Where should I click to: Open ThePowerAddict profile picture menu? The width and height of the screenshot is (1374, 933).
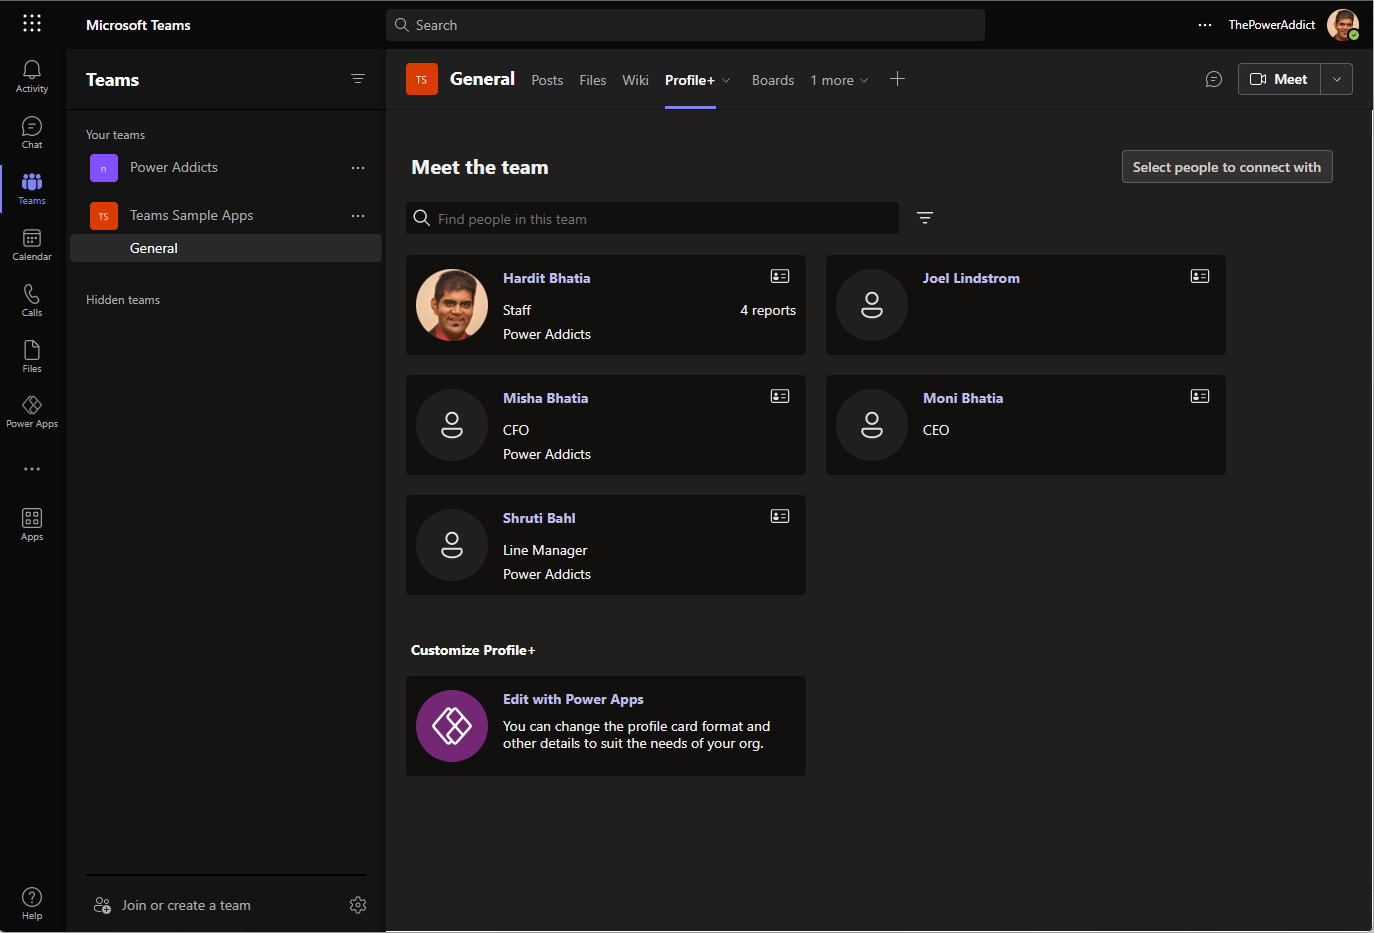[1343, 25]
